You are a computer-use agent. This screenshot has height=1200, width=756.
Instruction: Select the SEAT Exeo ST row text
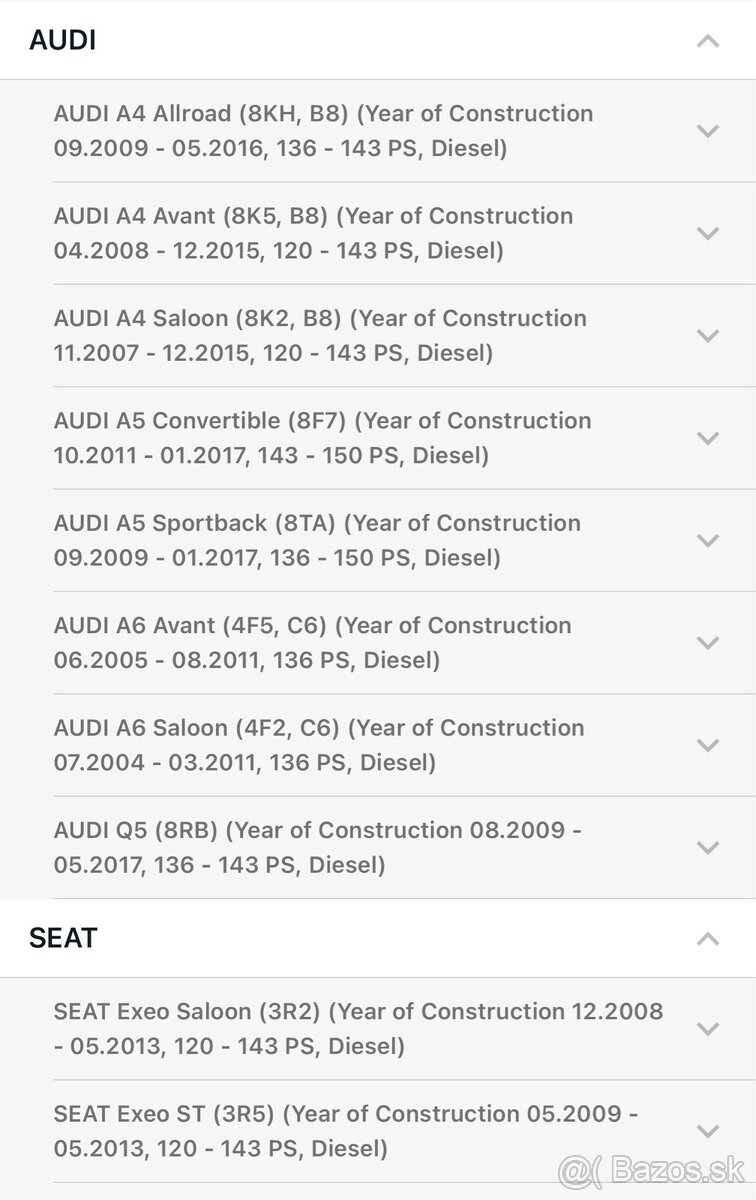[x=346, y=1131]
